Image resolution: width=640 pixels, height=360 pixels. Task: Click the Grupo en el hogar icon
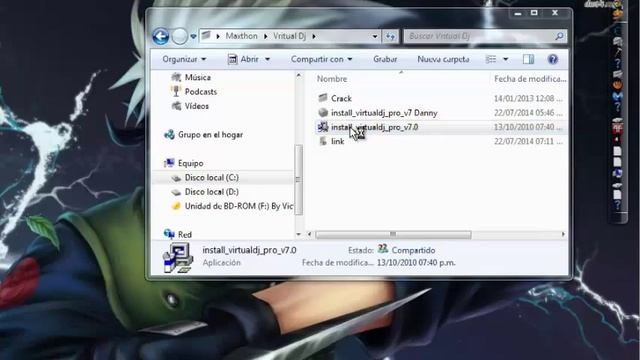tap(169, 135)
